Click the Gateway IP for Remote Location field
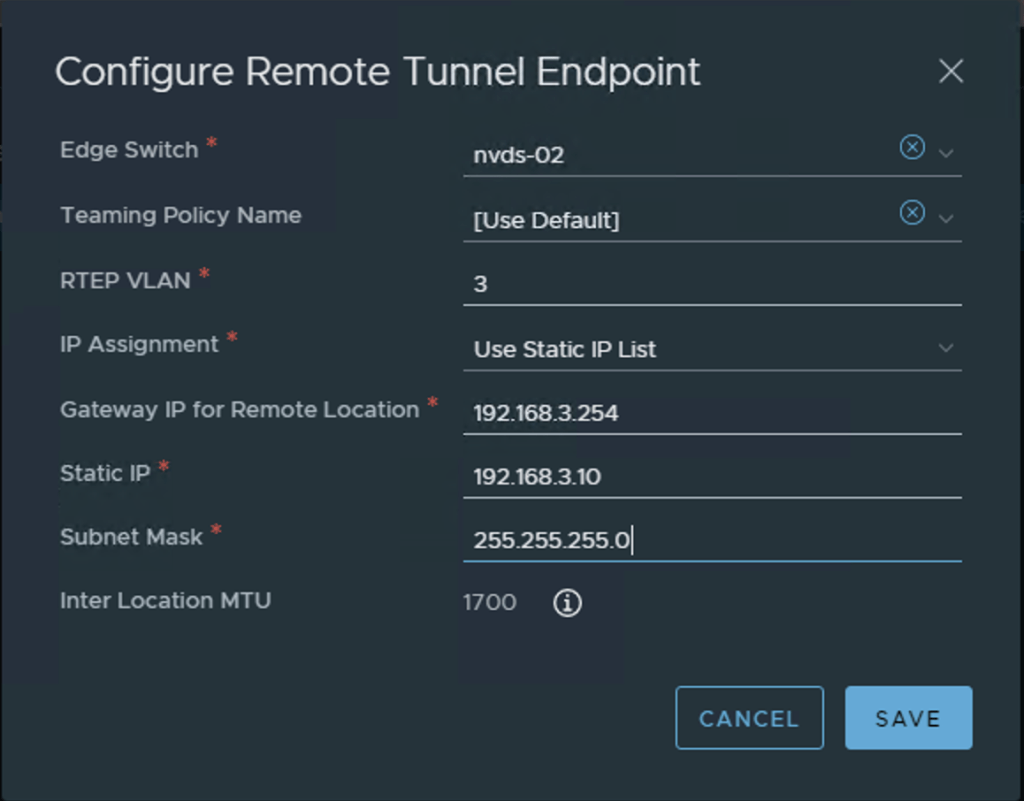Viewport: 1024px width, 801px height. (x=711, y=413)
